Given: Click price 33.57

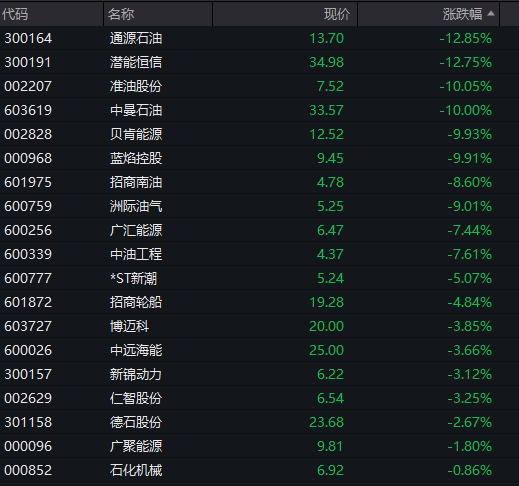Looking at the screenshot, I should click(326, 110).
